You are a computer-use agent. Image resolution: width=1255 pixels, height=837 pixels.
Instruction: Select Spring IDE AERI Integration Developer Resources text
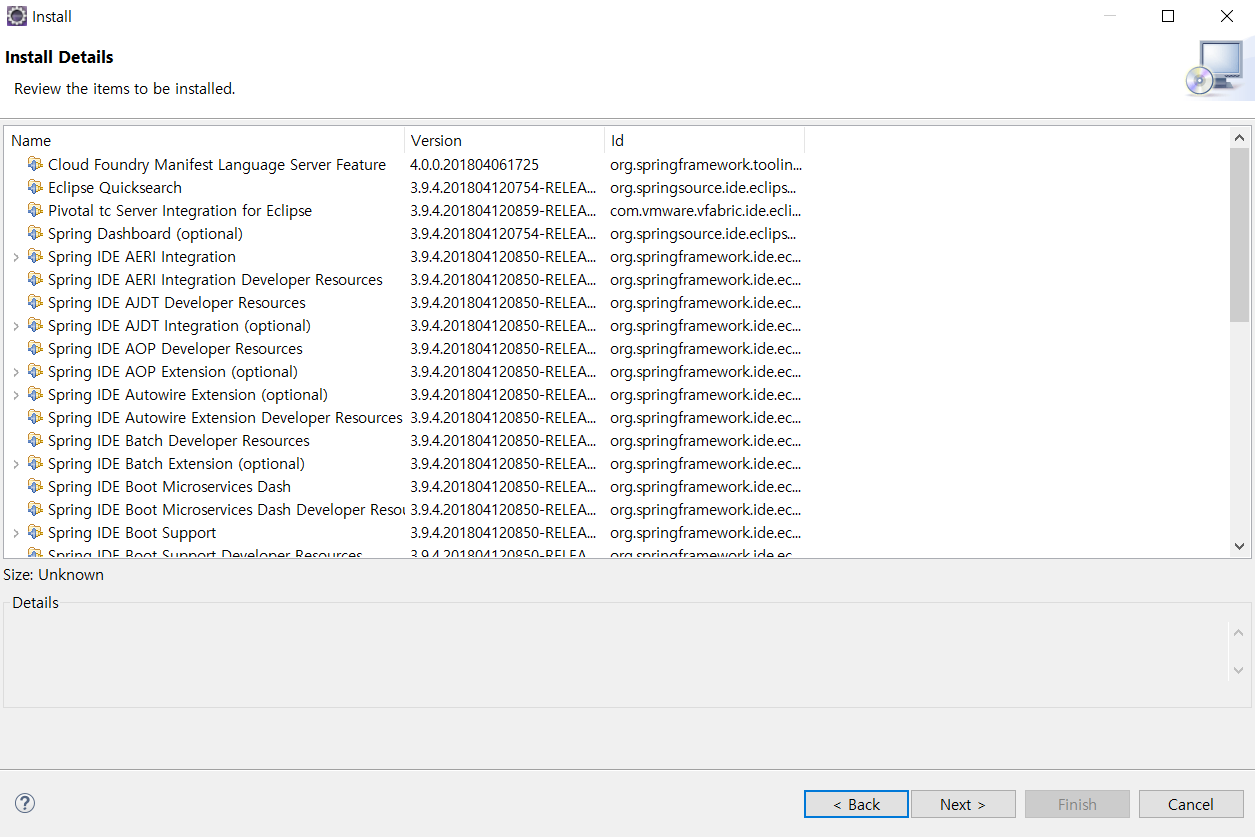215,279
